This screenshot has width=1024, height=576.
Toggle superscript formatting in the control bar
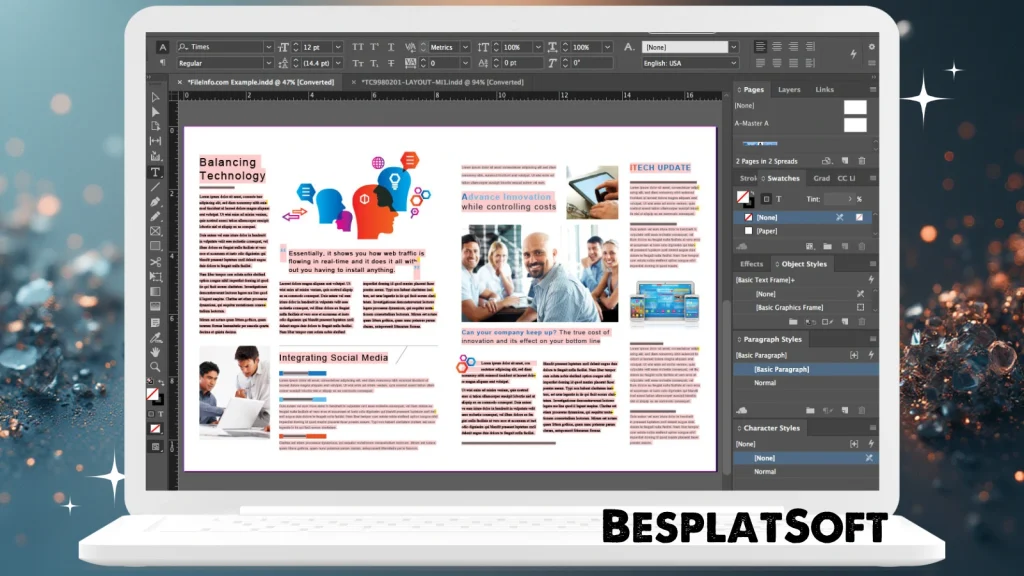[x=374, y=47]
